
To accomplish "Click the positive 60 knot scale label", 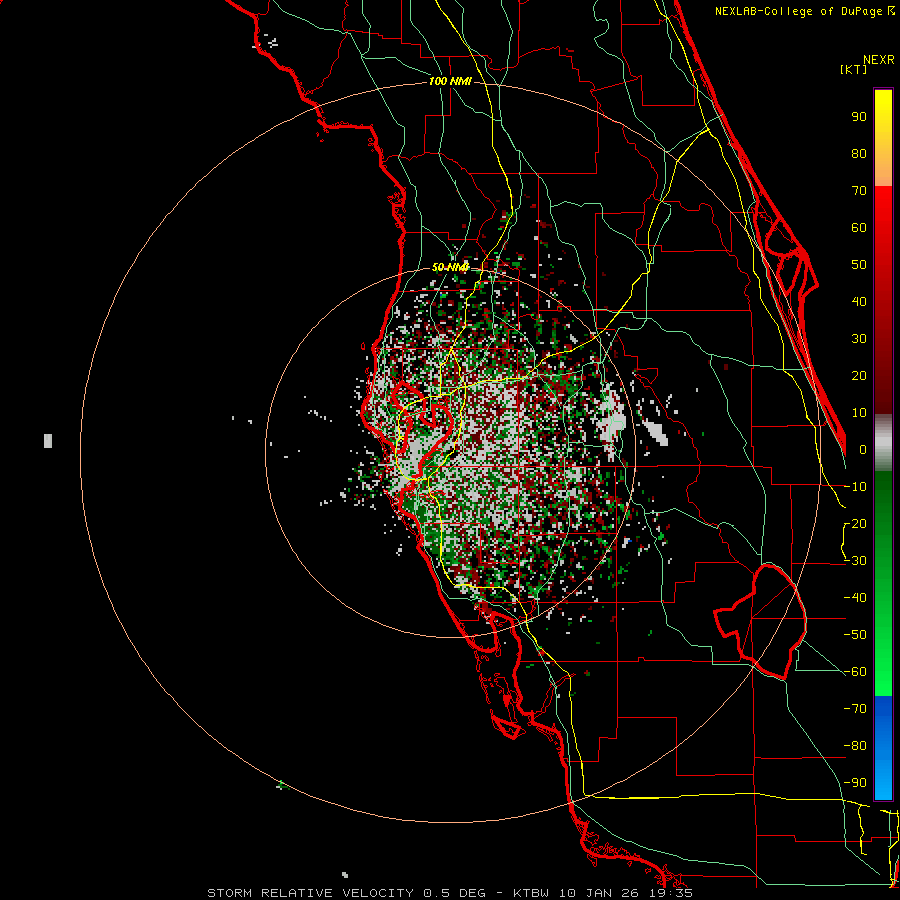I will click(859, 227).
